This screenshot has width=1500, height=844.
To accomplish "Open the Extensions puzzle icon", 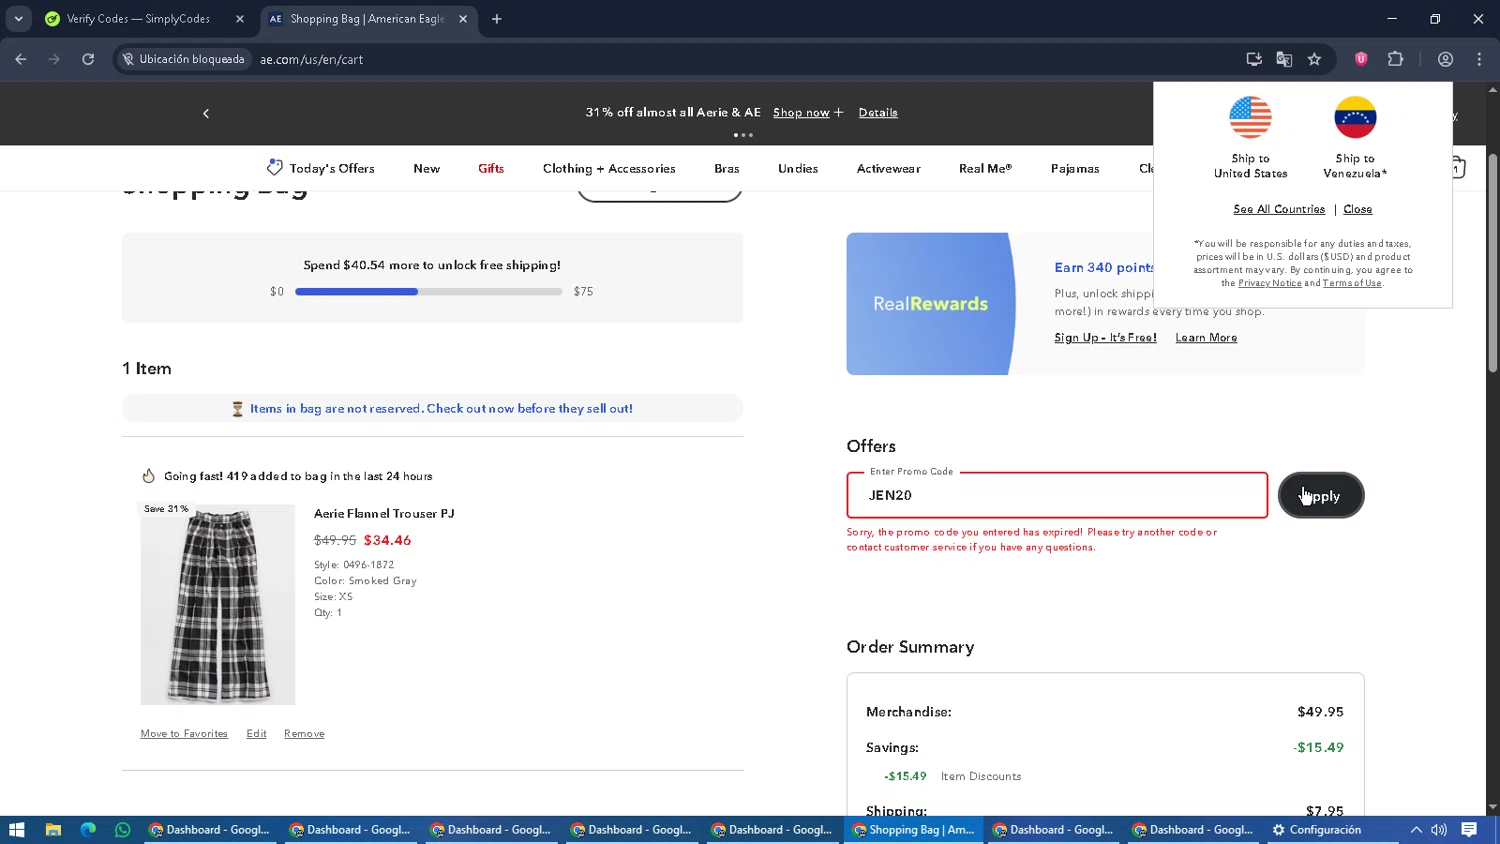I will [x=1396, y=59].
